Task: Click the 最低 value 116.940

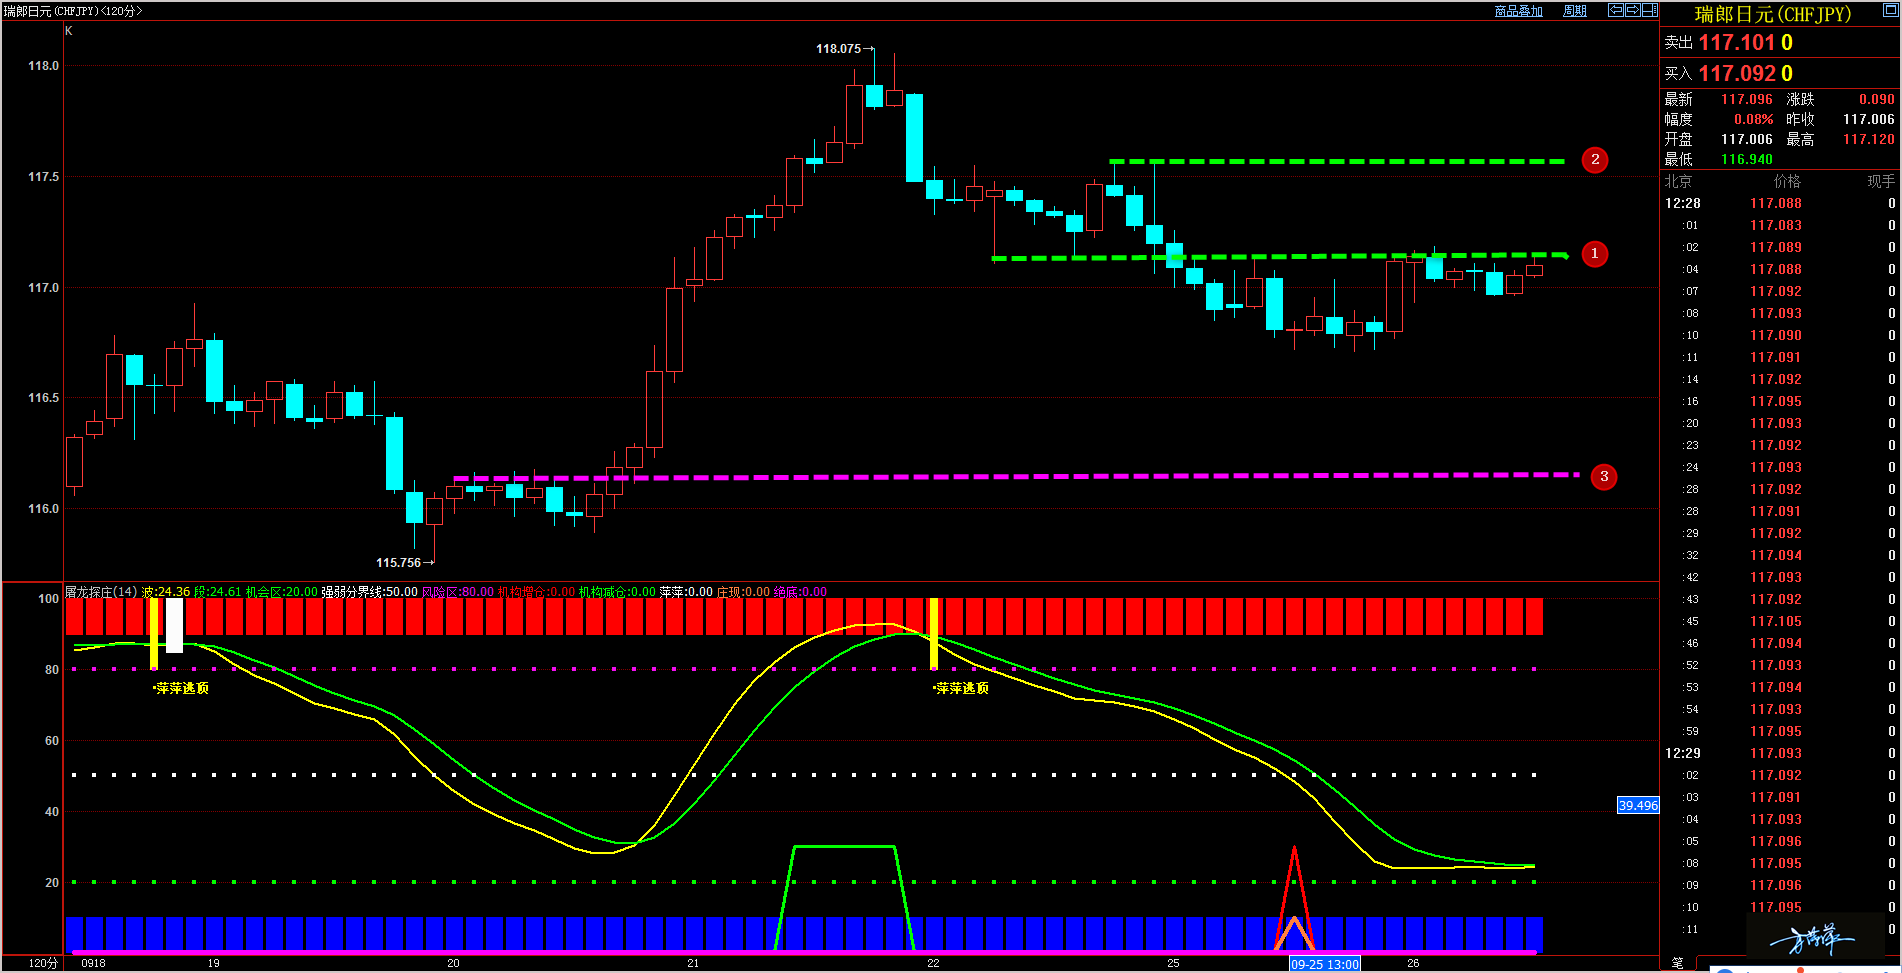Action: pyautogui.click(x=1746, y=159)
